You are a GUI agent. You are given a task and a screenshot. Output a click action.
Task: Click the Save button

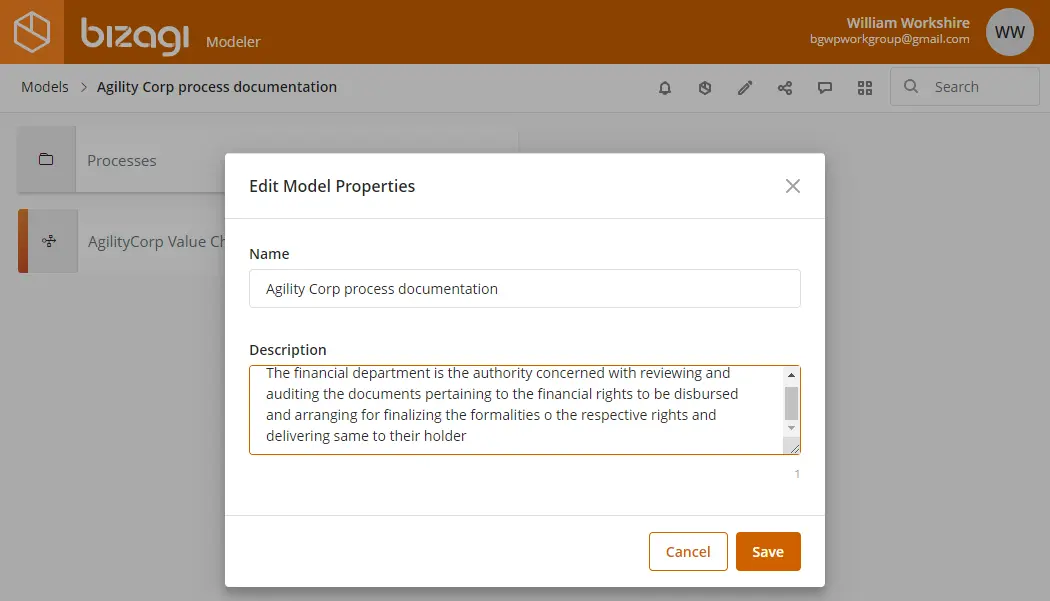pos(768,551)
